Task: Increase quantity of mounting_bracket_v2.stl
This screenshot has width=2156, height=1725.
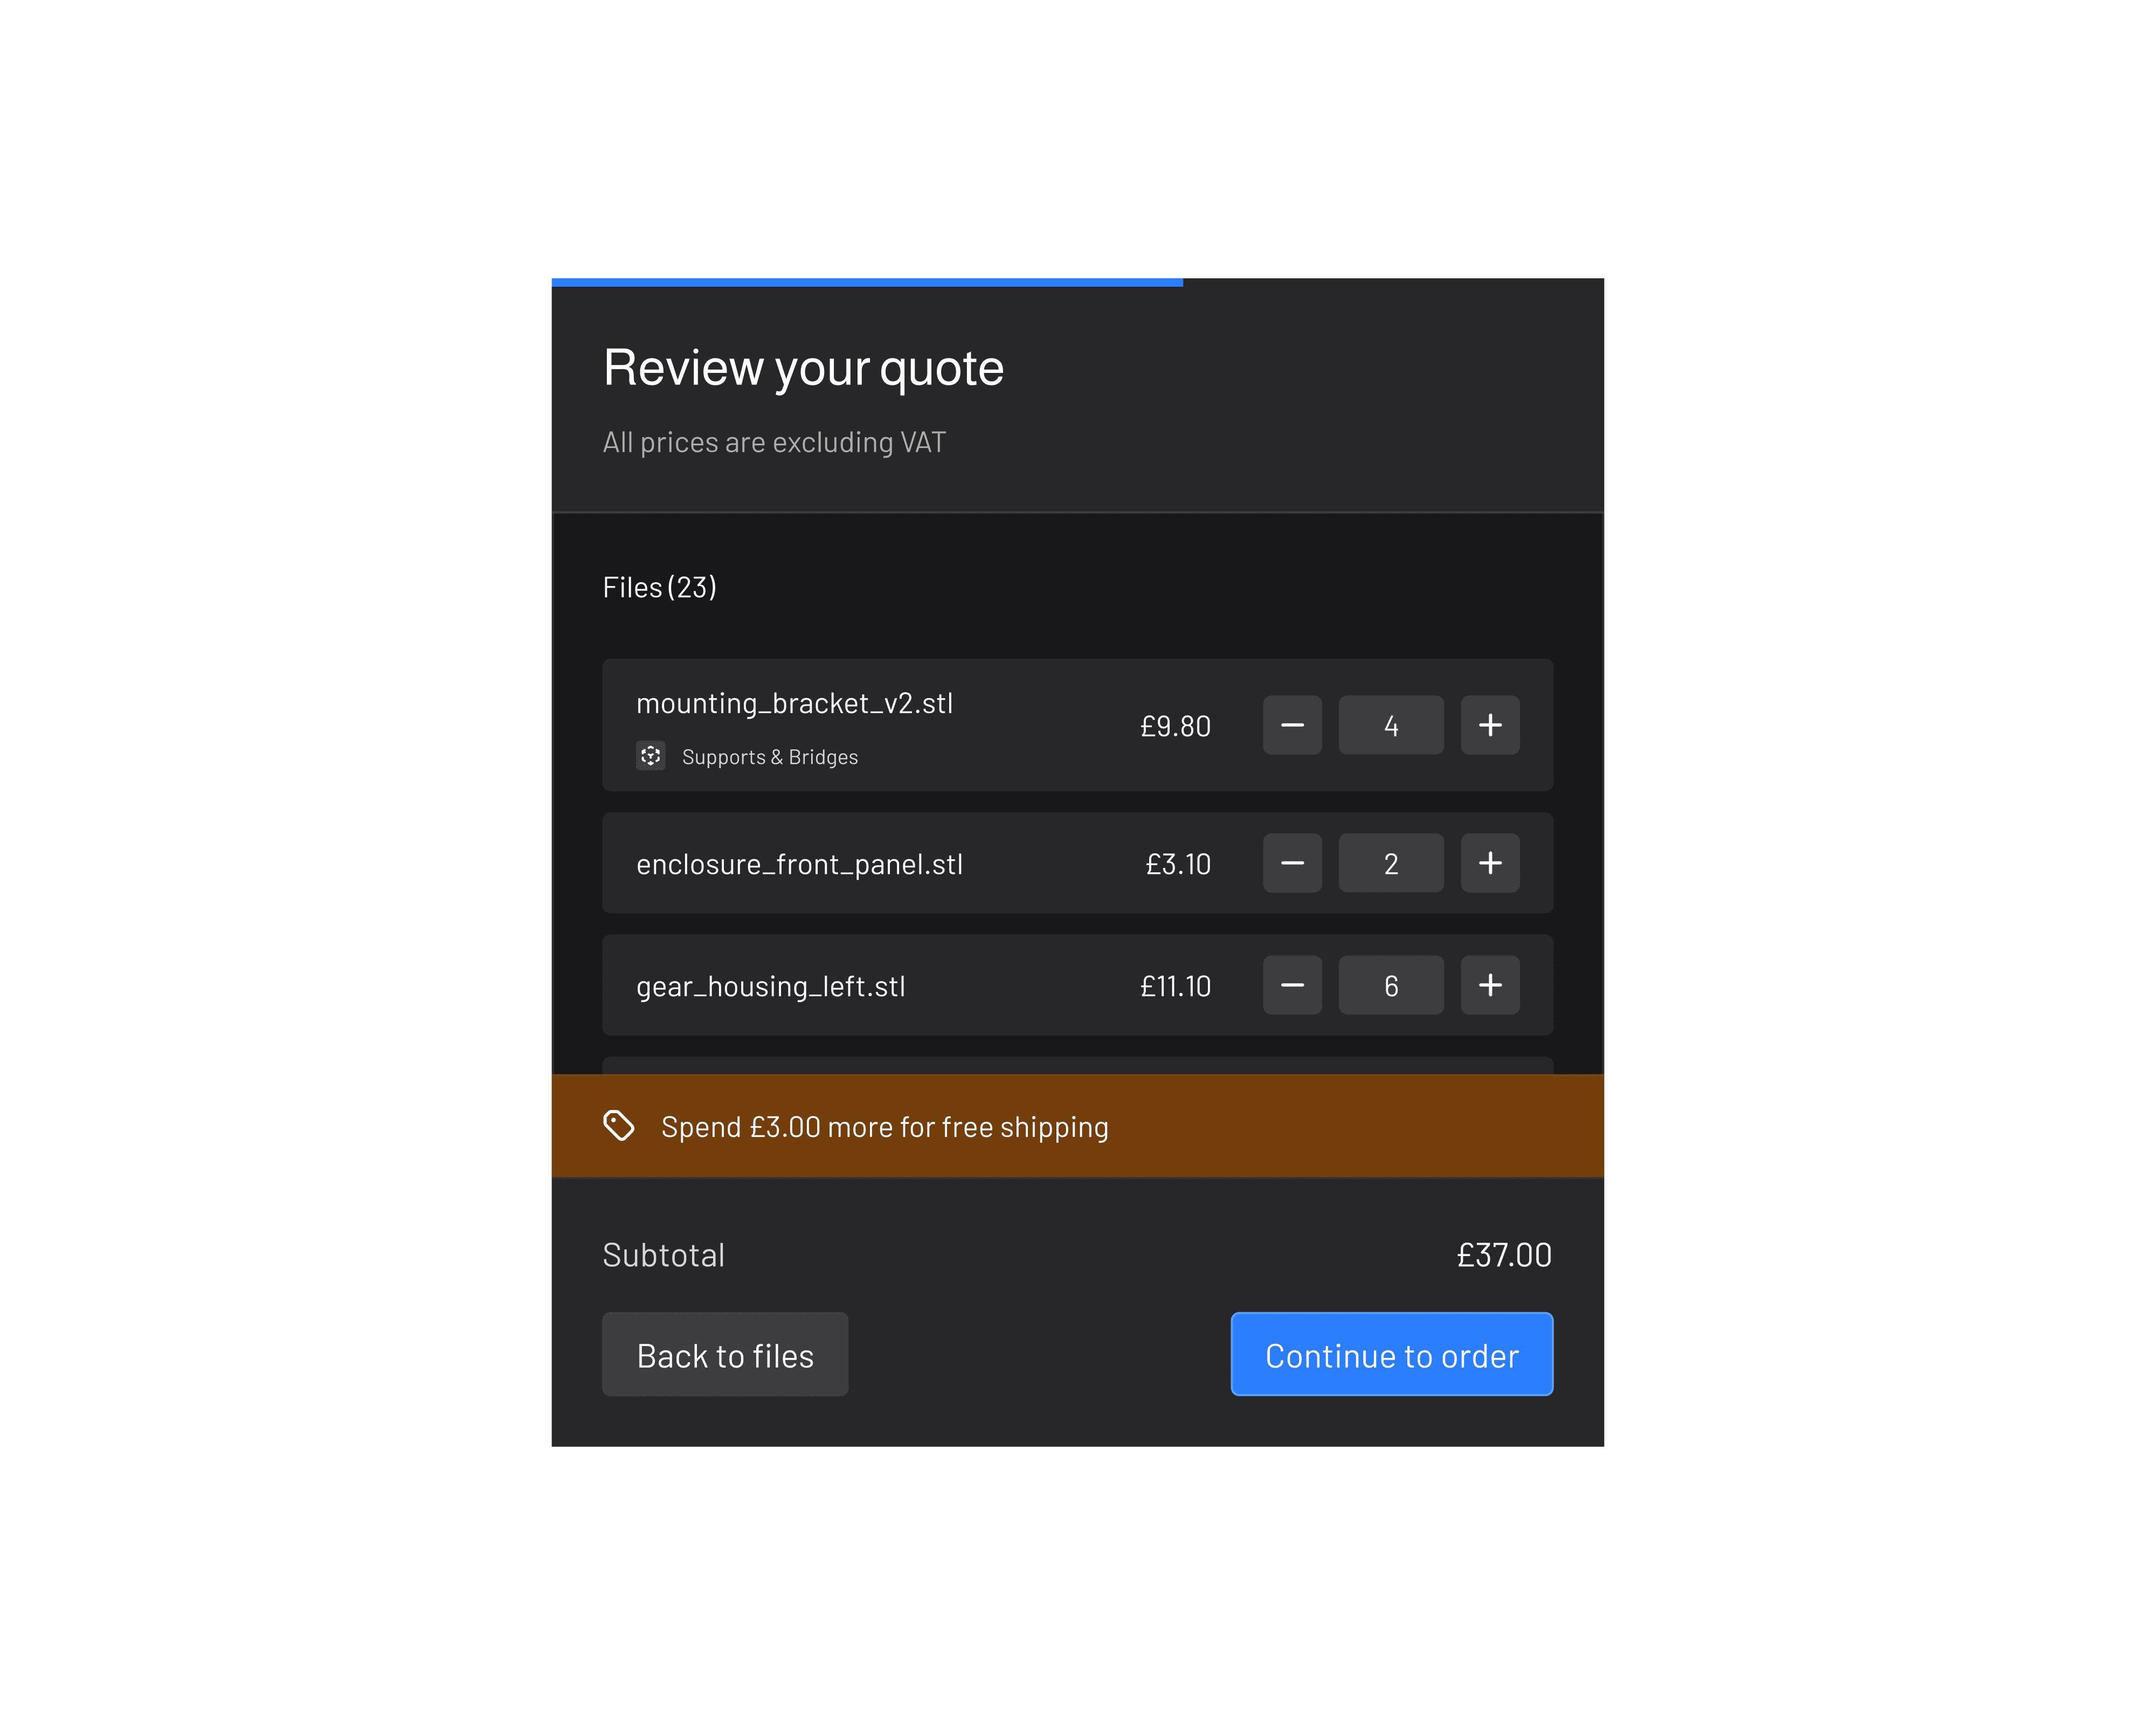Action: coord(1490,725)
